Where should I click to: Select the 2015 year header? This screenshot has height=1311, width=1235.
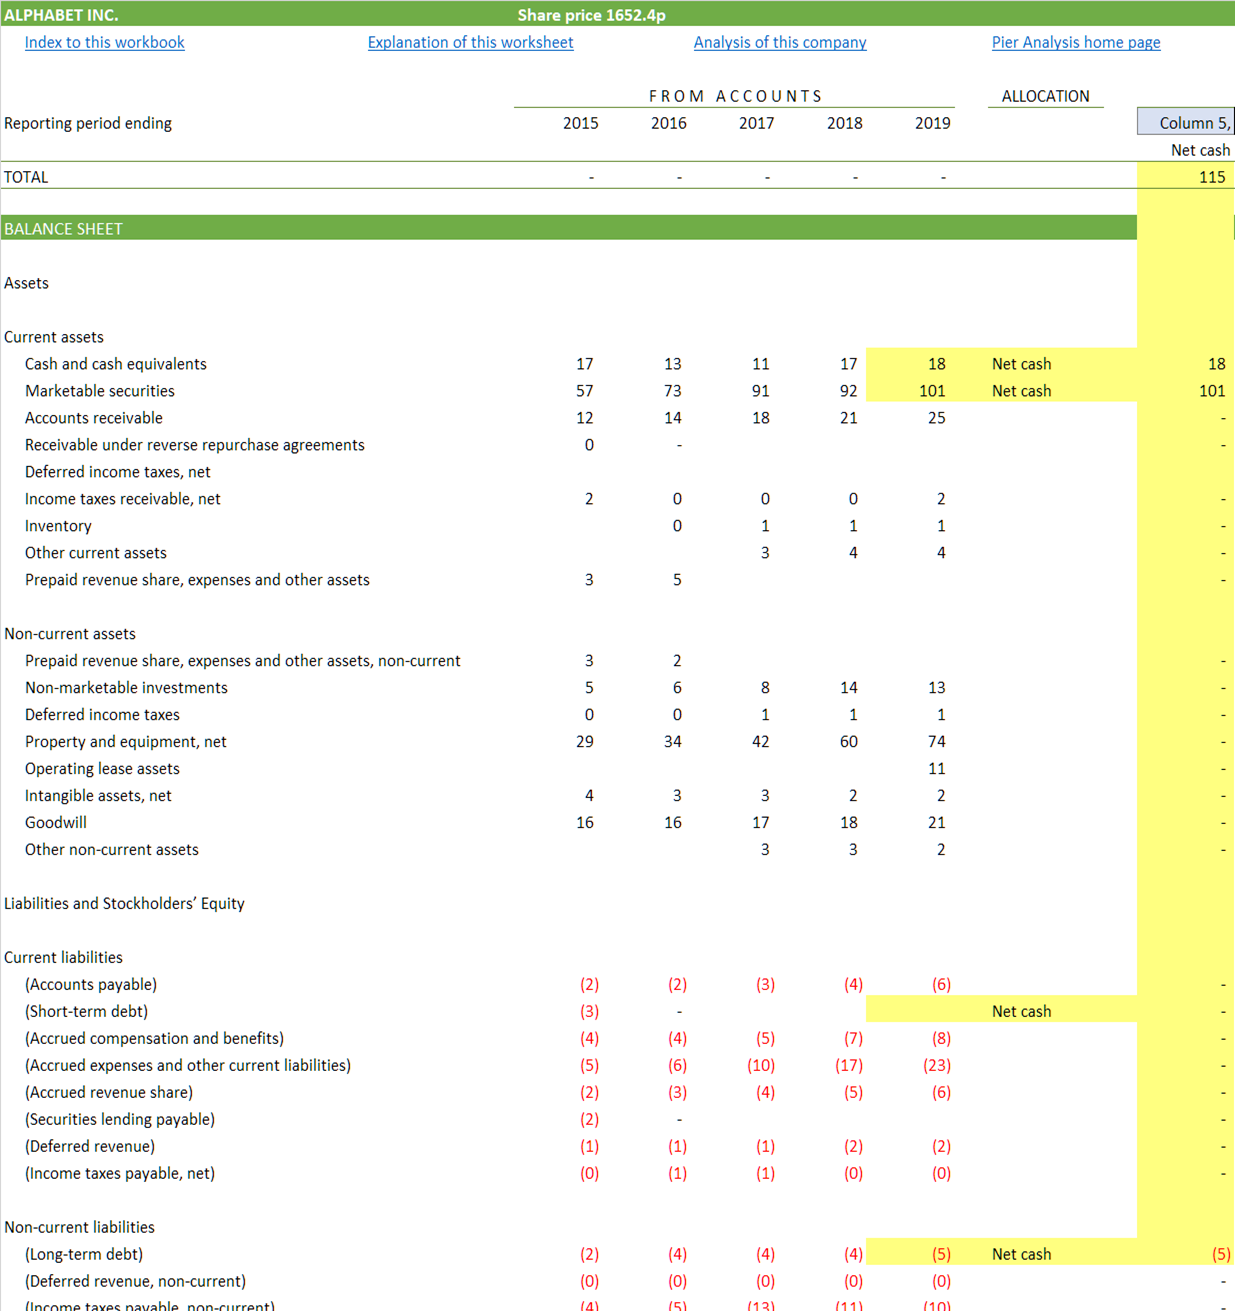point(580,123)
